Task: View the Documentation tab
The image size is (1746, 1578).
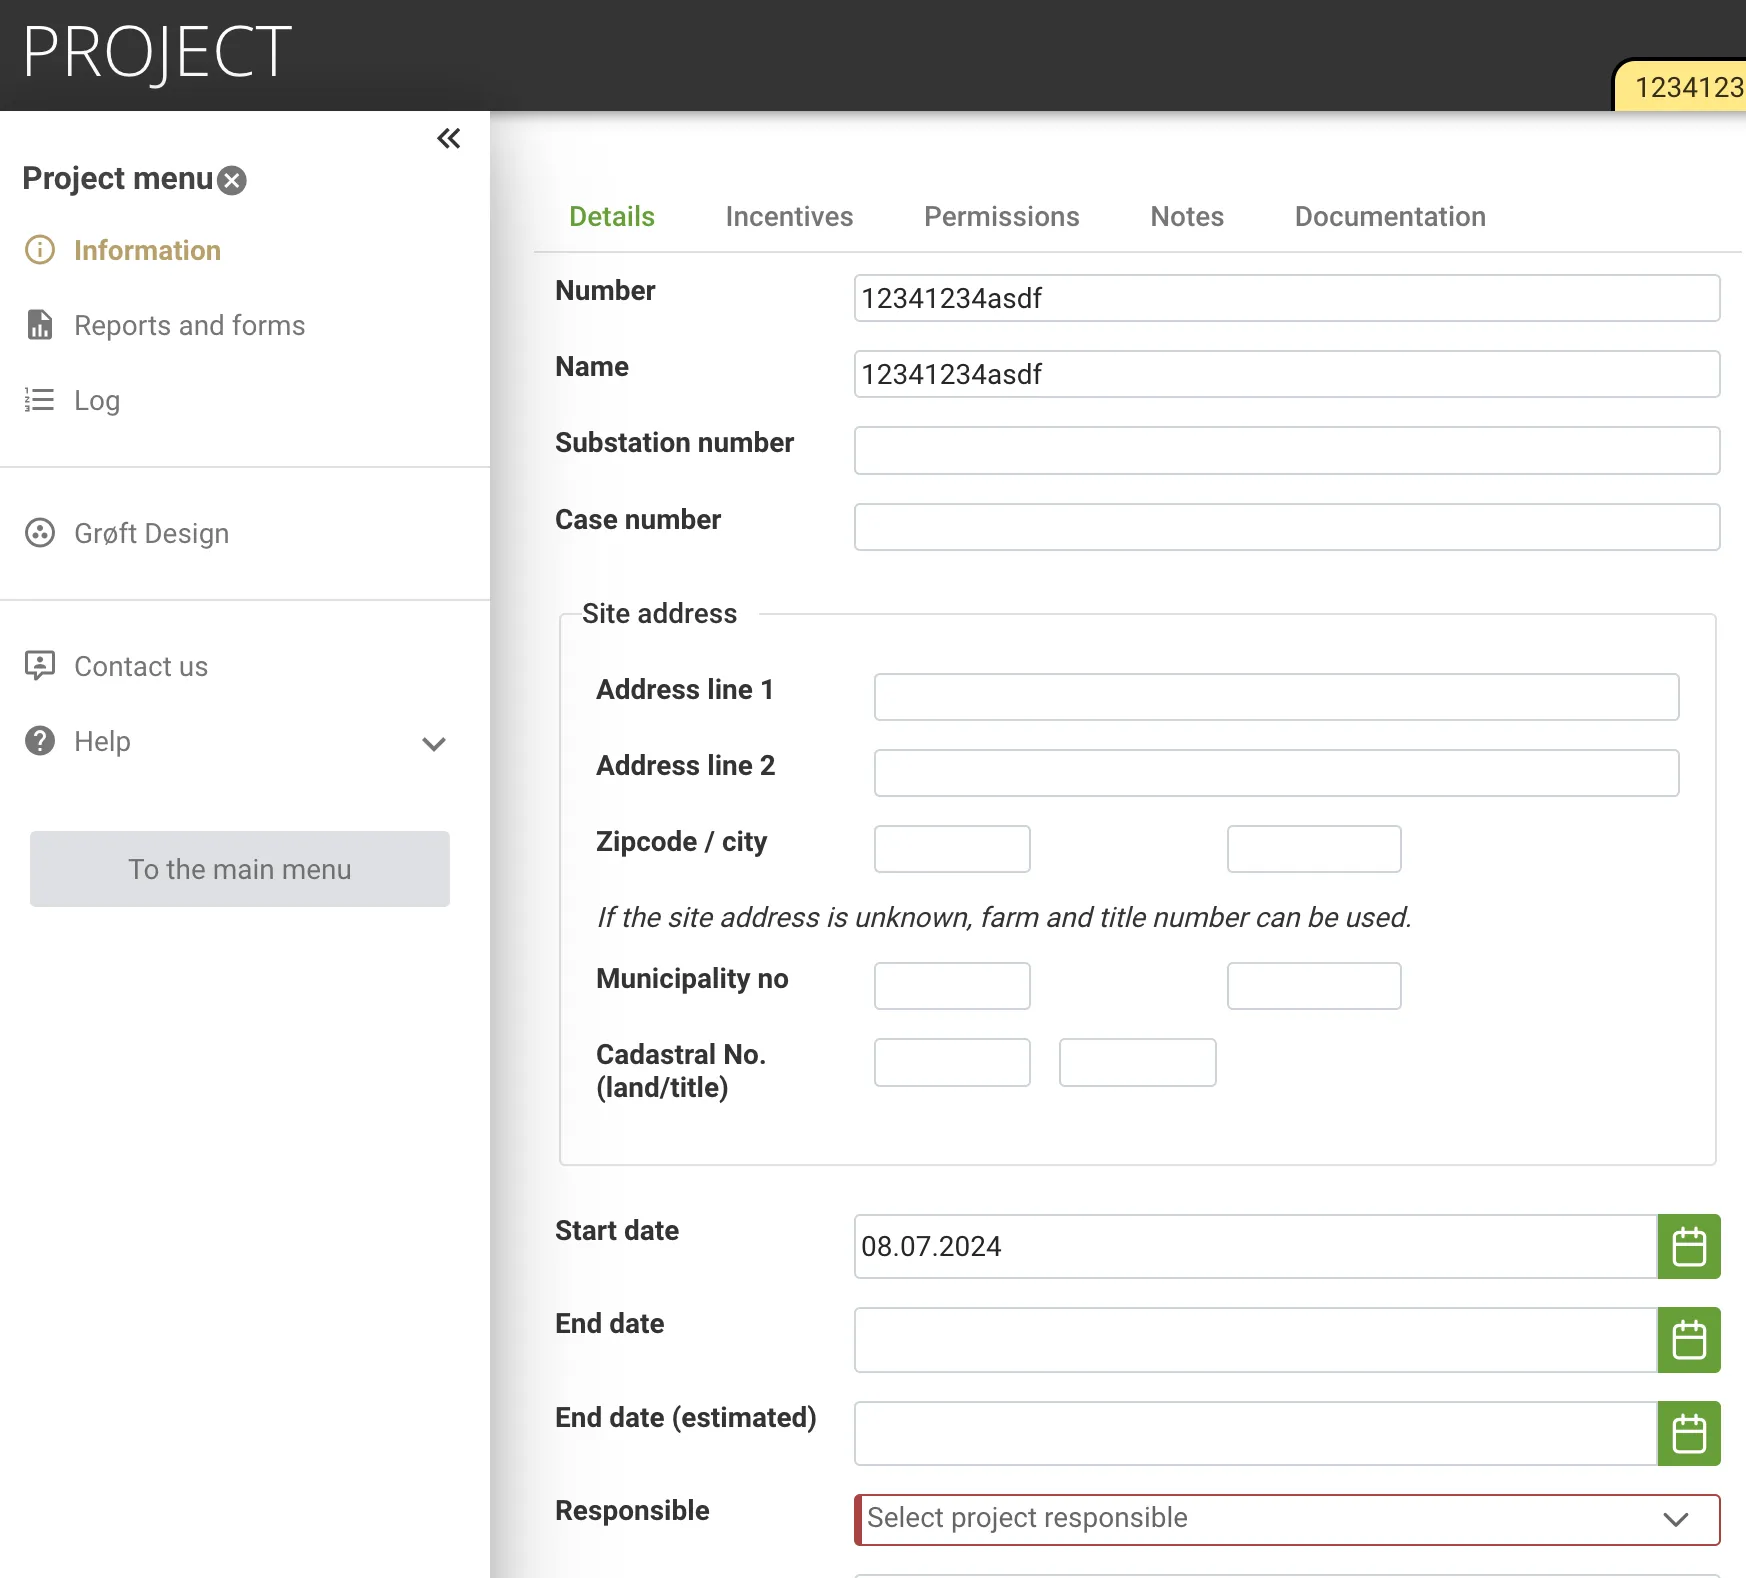Action: (1390, 216)
